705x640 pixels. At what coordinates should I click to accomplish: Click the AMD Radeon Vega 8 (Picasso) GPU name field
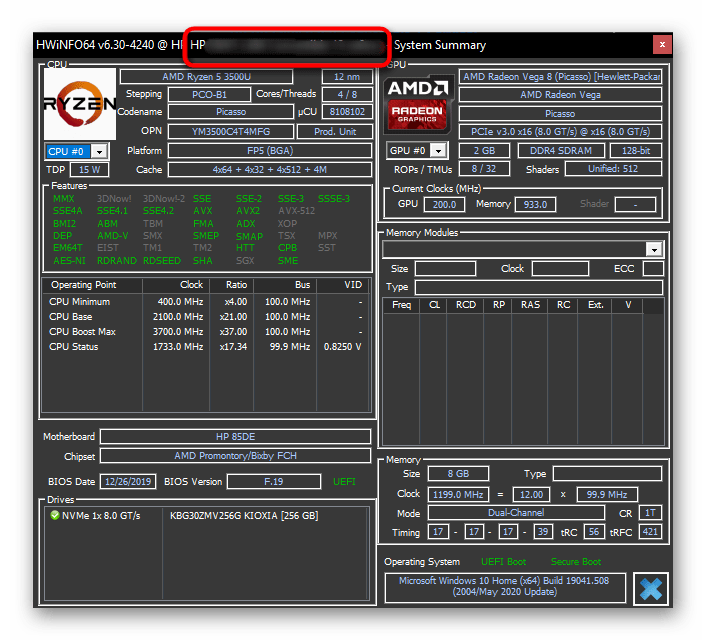(x=560, y=76)
